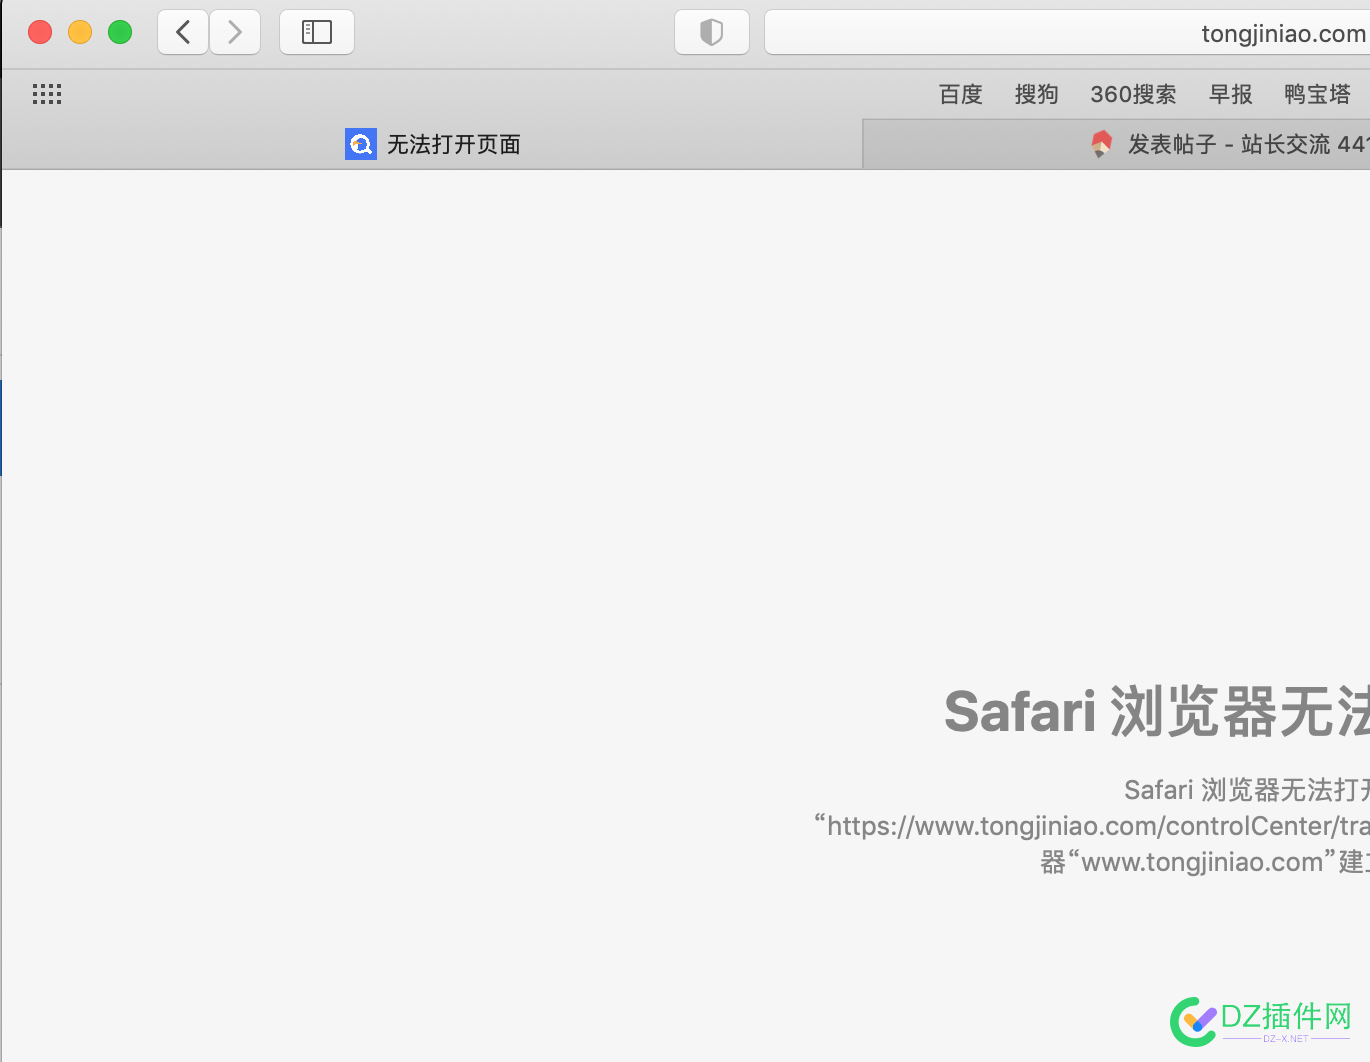Switch to the 发表帖子 - 站长交流 tab
The image size is (1370, 1062).
[1116, 144]
